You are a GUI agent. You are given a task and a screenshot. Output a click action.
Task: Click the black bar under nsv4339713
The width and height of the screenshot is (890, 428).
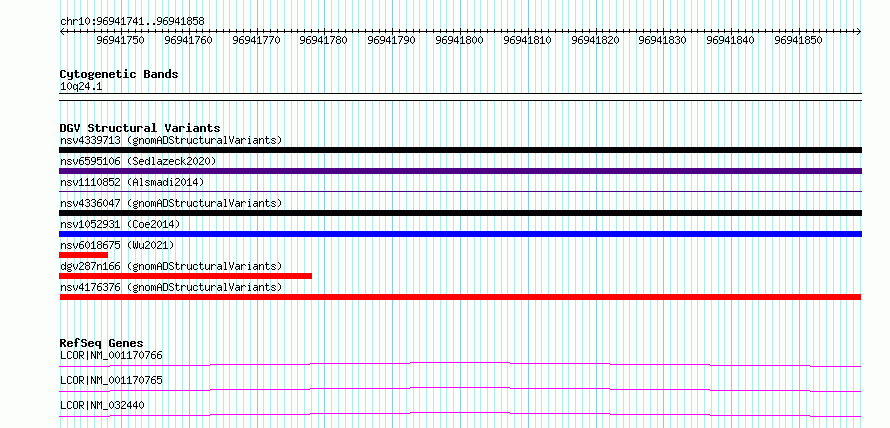point(460,150)
